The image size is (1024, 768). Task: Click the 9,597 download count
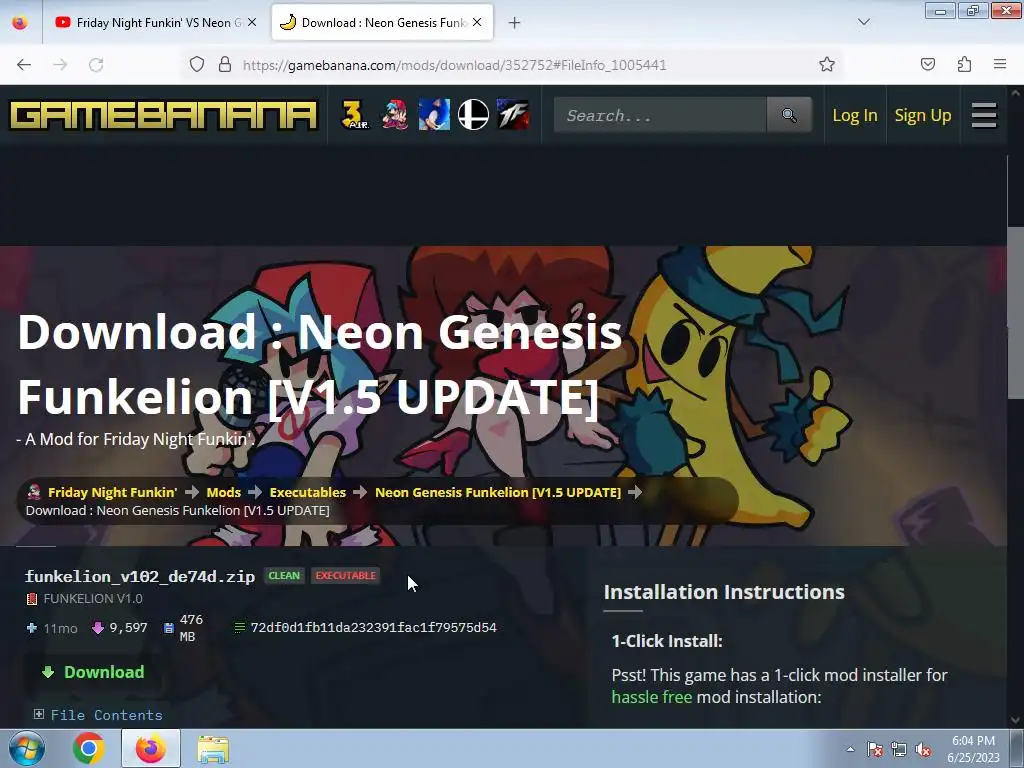click(x=128, y=628)
